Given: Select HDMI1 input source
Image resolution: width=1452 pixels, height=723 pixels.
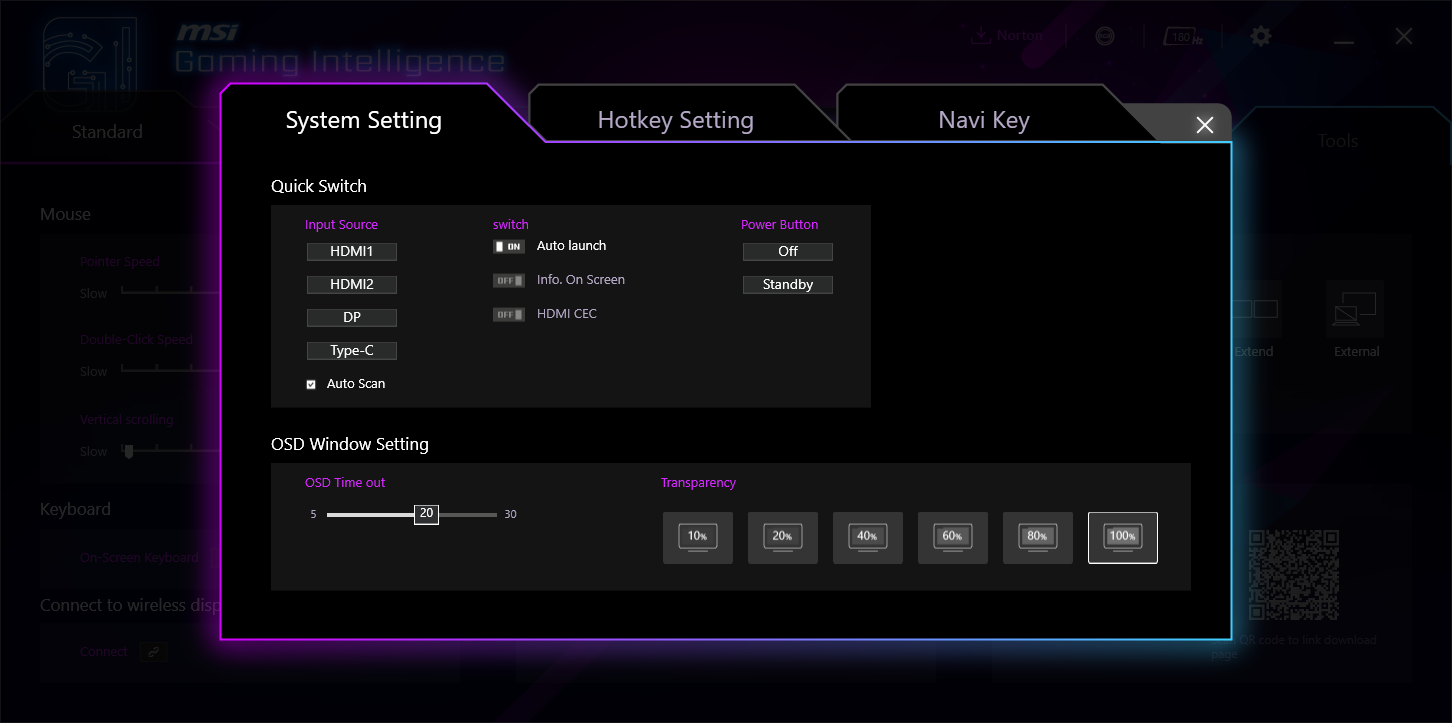Looking at the screenshot, I should [x=352, y=252].
